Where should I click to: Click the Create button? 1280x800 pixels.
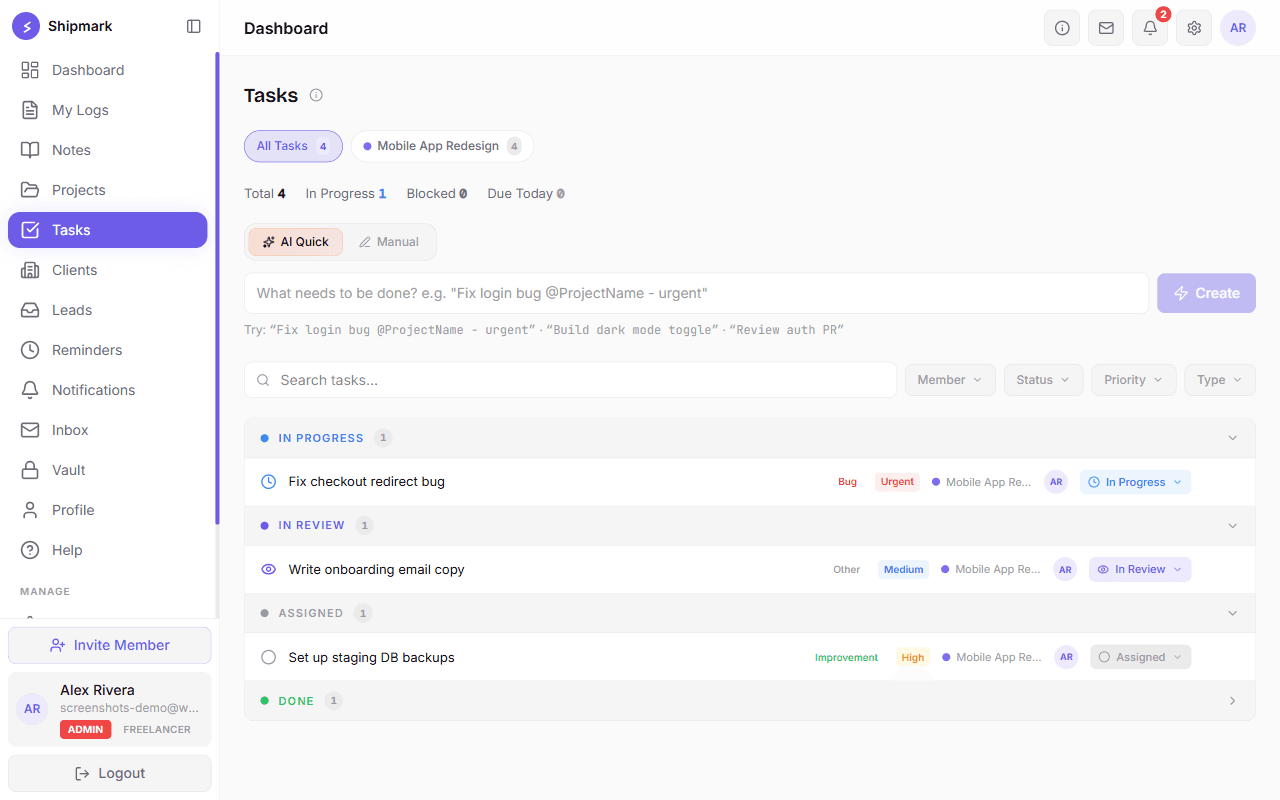(x=1206, y=293)
